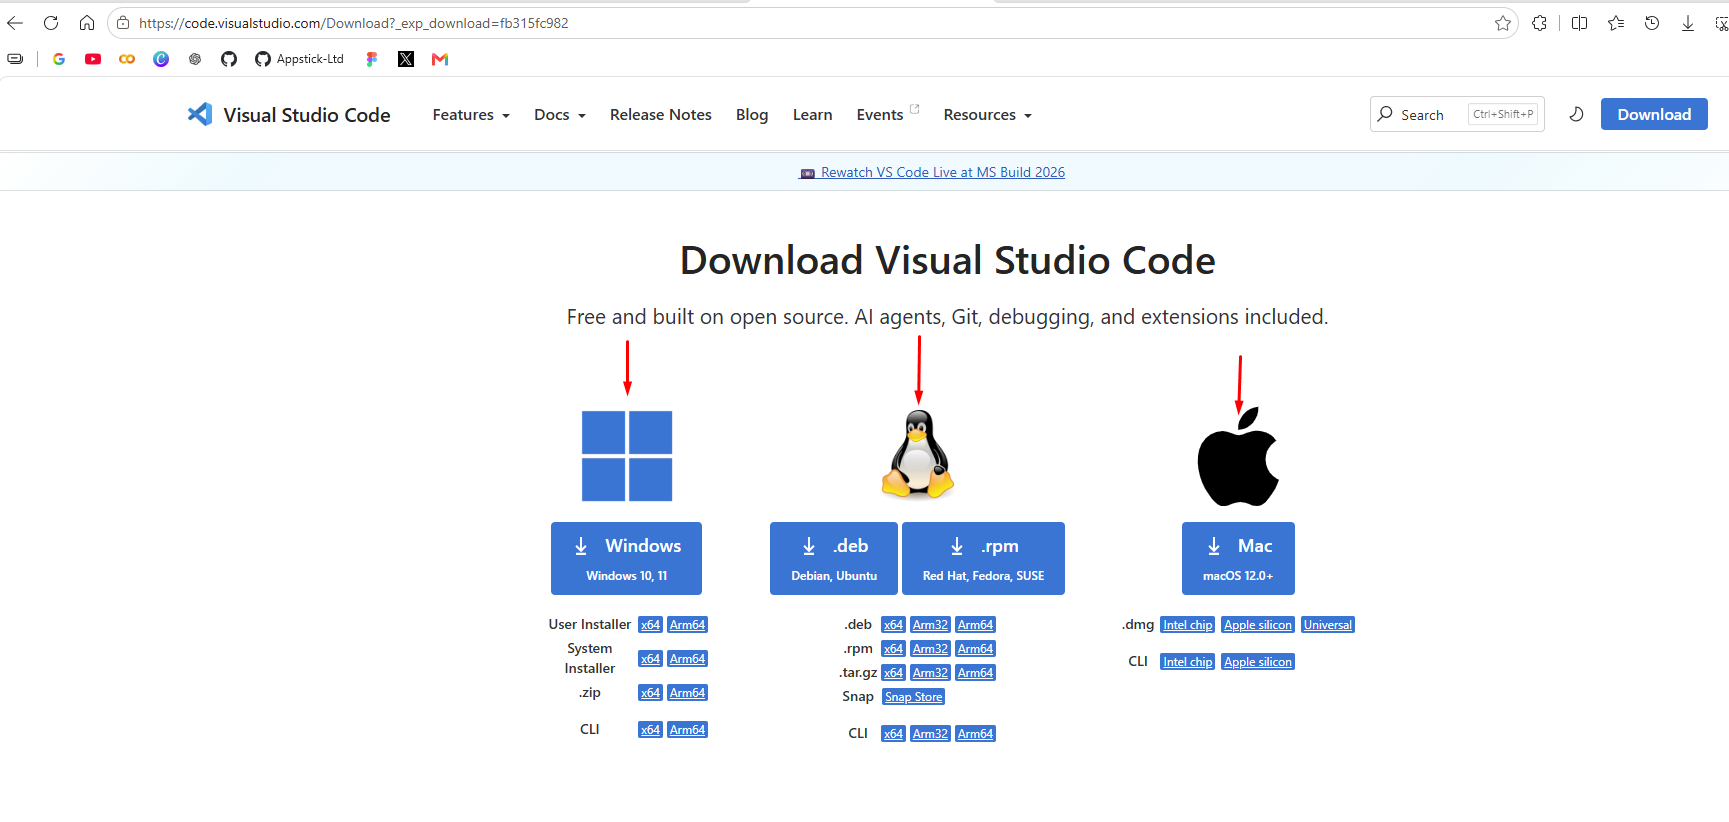Screen dimensions: 1729x822
Task: Open the Snap Store link
Action: pos(913,697)
